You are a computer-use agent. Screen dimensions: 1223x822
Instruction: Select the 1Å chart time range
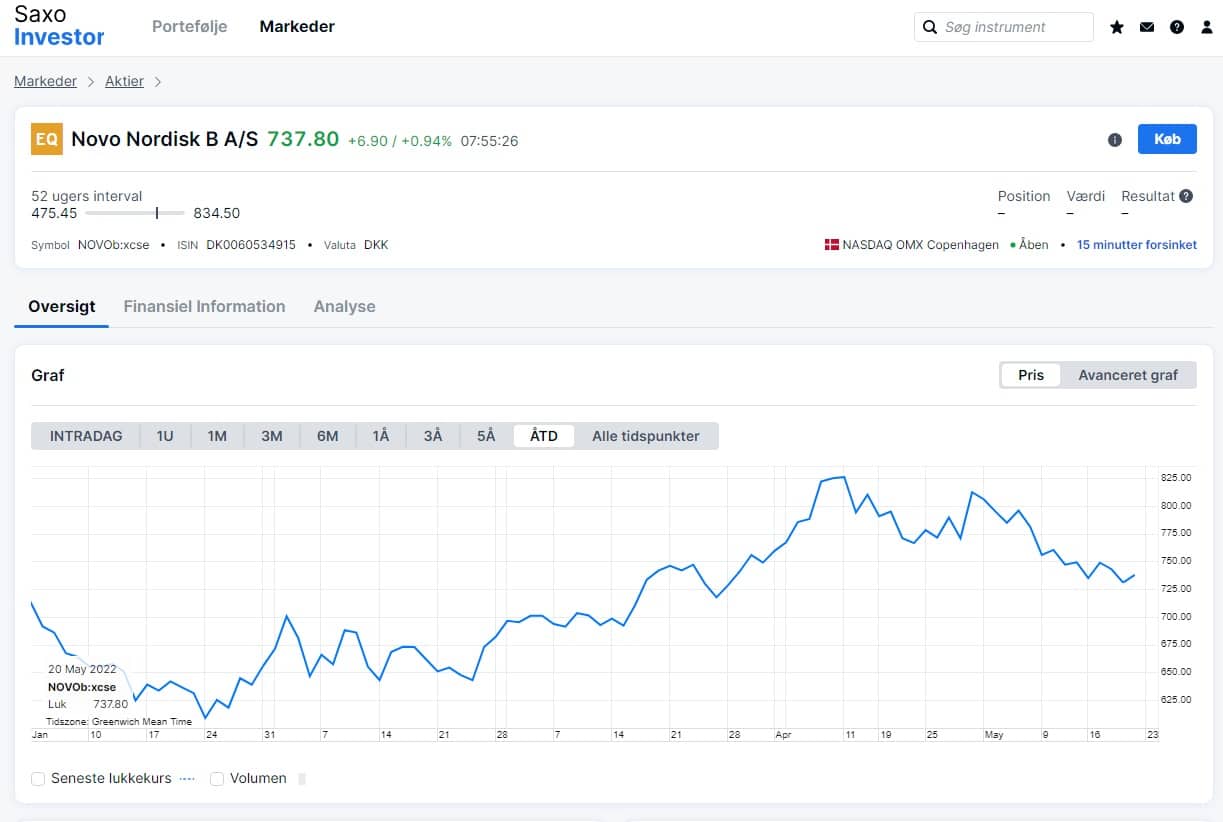tap(380, 436)
